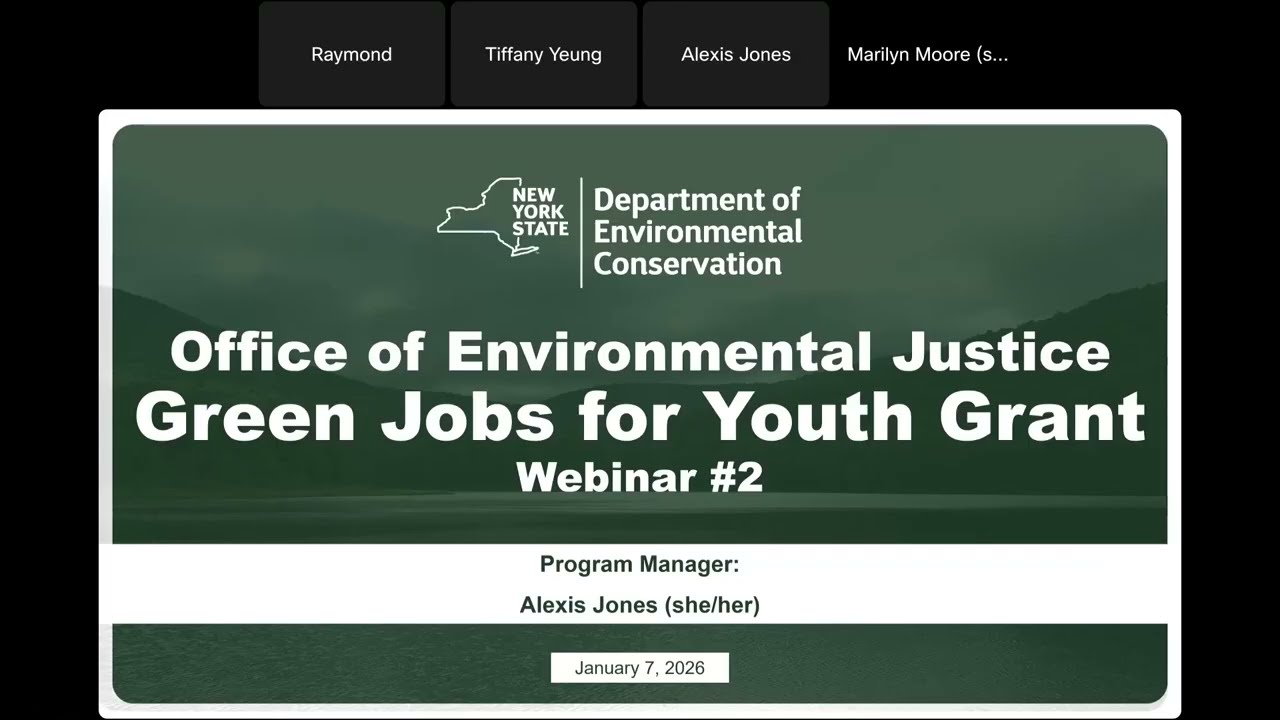Viewport: 1280px width, 720px height.
Task: Click 'Department of Environmental Conservation' text
Action: (697, 231)
